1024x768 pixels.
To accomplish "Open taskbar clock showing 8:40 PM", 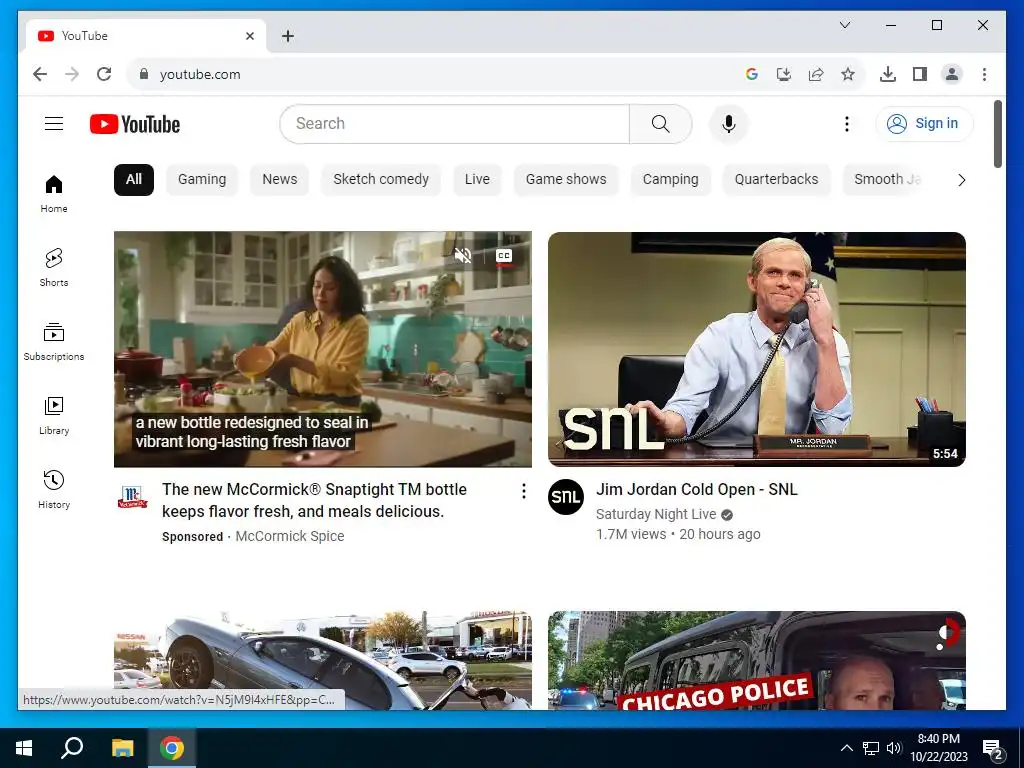I will (938, 748).
